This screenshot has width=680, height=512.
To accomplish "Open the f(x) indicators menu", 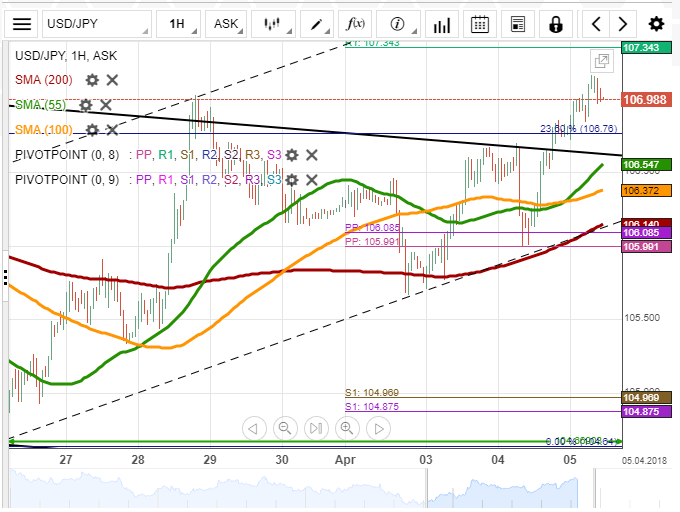I will point(355,24).
